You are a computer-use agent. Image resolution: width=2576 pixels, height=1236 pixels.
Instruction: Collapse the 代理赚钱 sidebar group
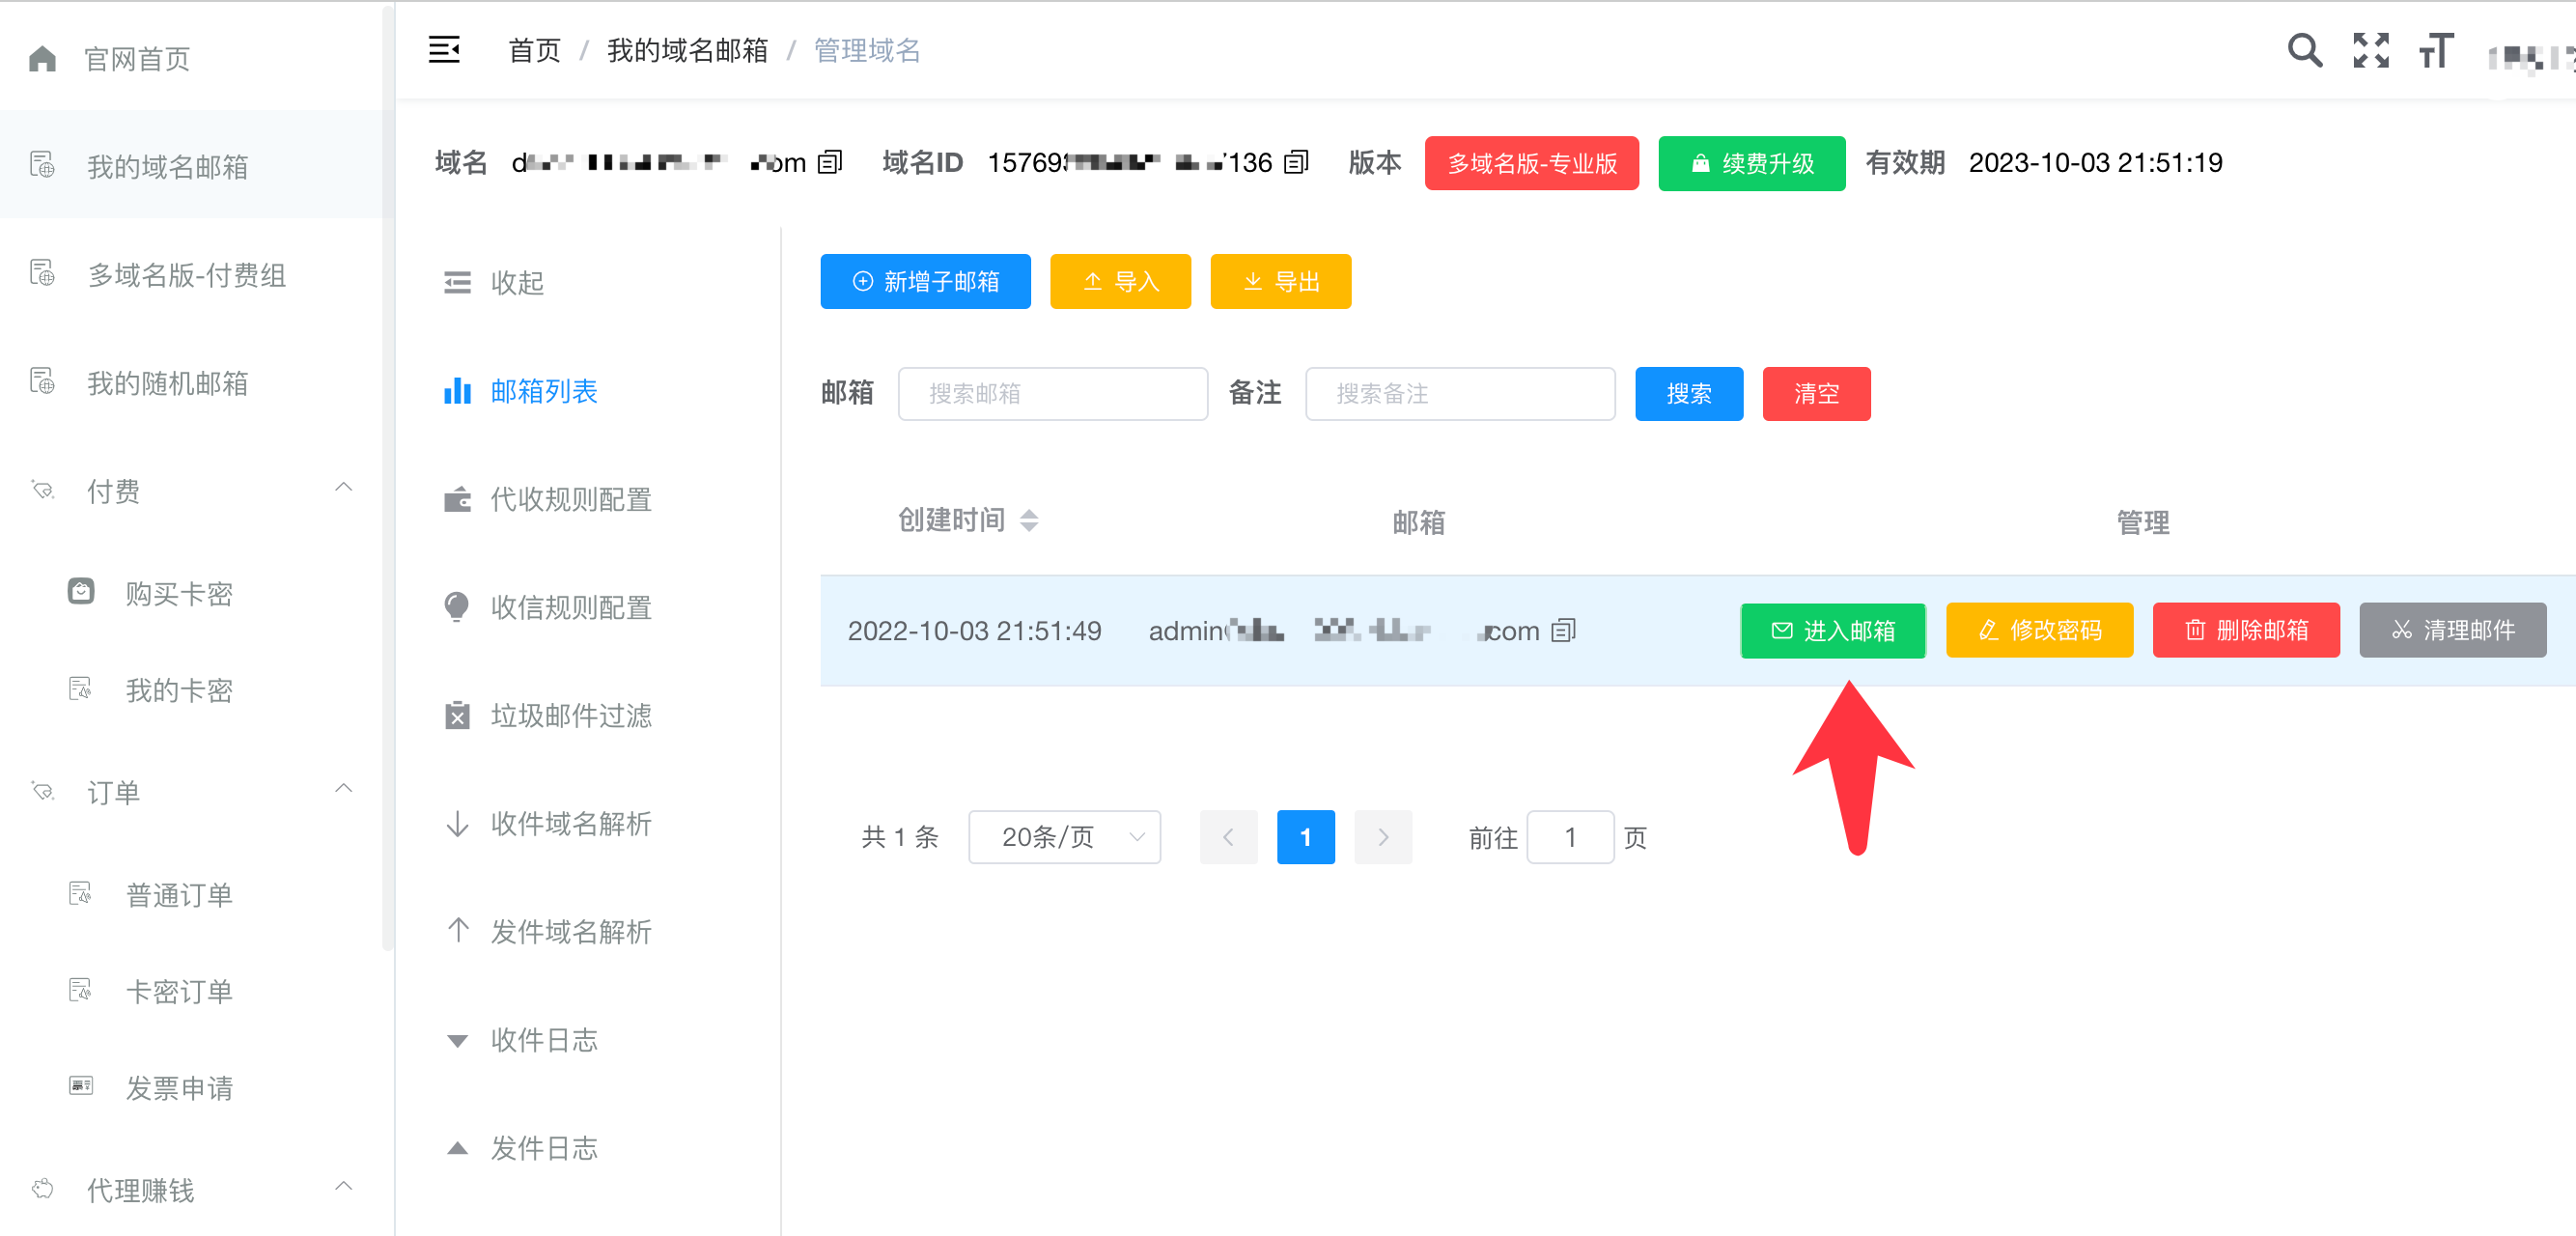(343, 1187)
